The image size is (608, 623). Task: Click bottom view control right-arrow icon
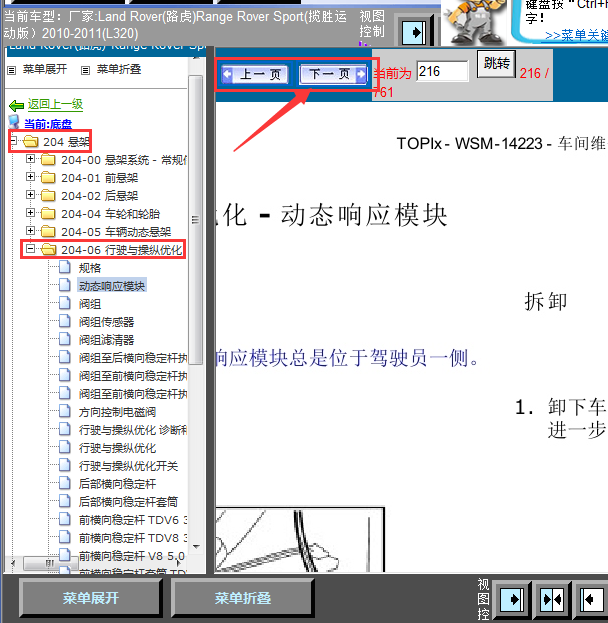tap(512, 599)
